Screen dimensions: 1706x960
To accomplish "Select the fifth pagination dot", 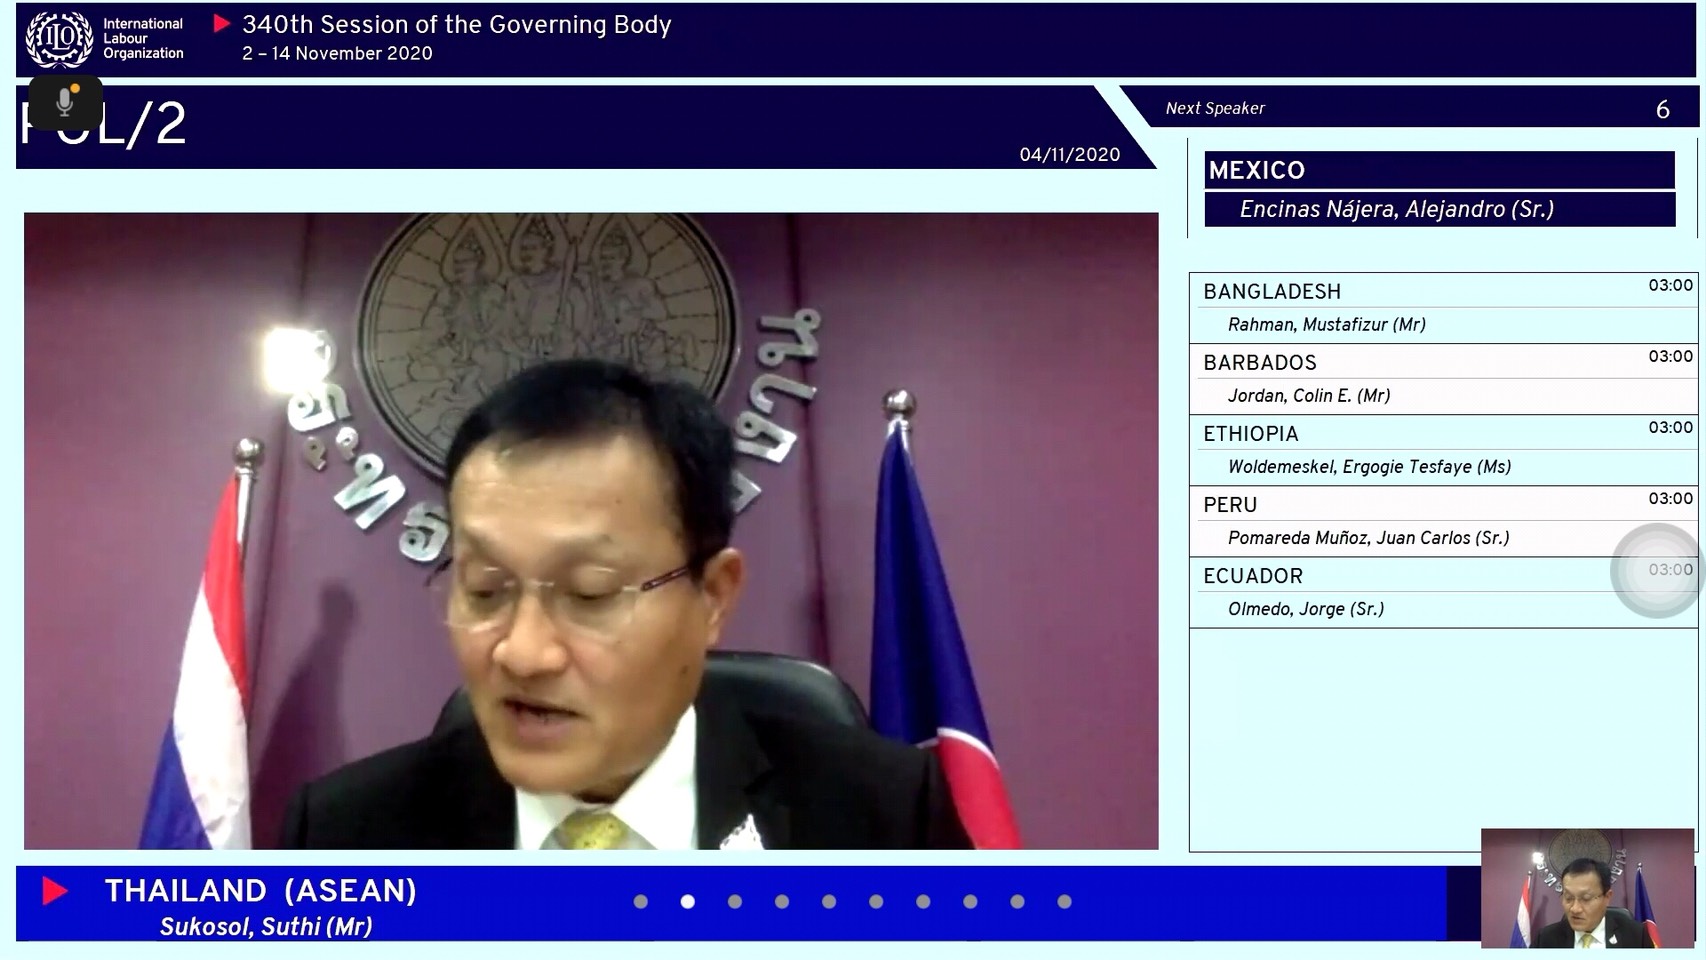I will point(829,902).
